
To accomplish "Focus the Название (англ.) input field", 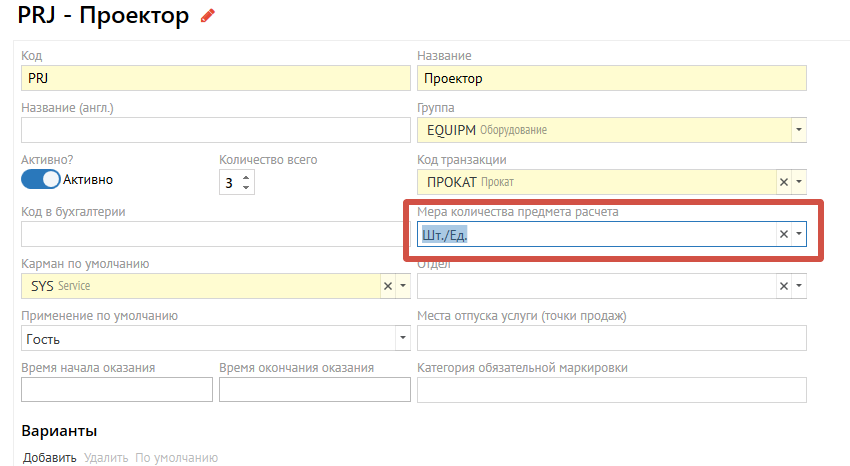I will click(215, 130).
